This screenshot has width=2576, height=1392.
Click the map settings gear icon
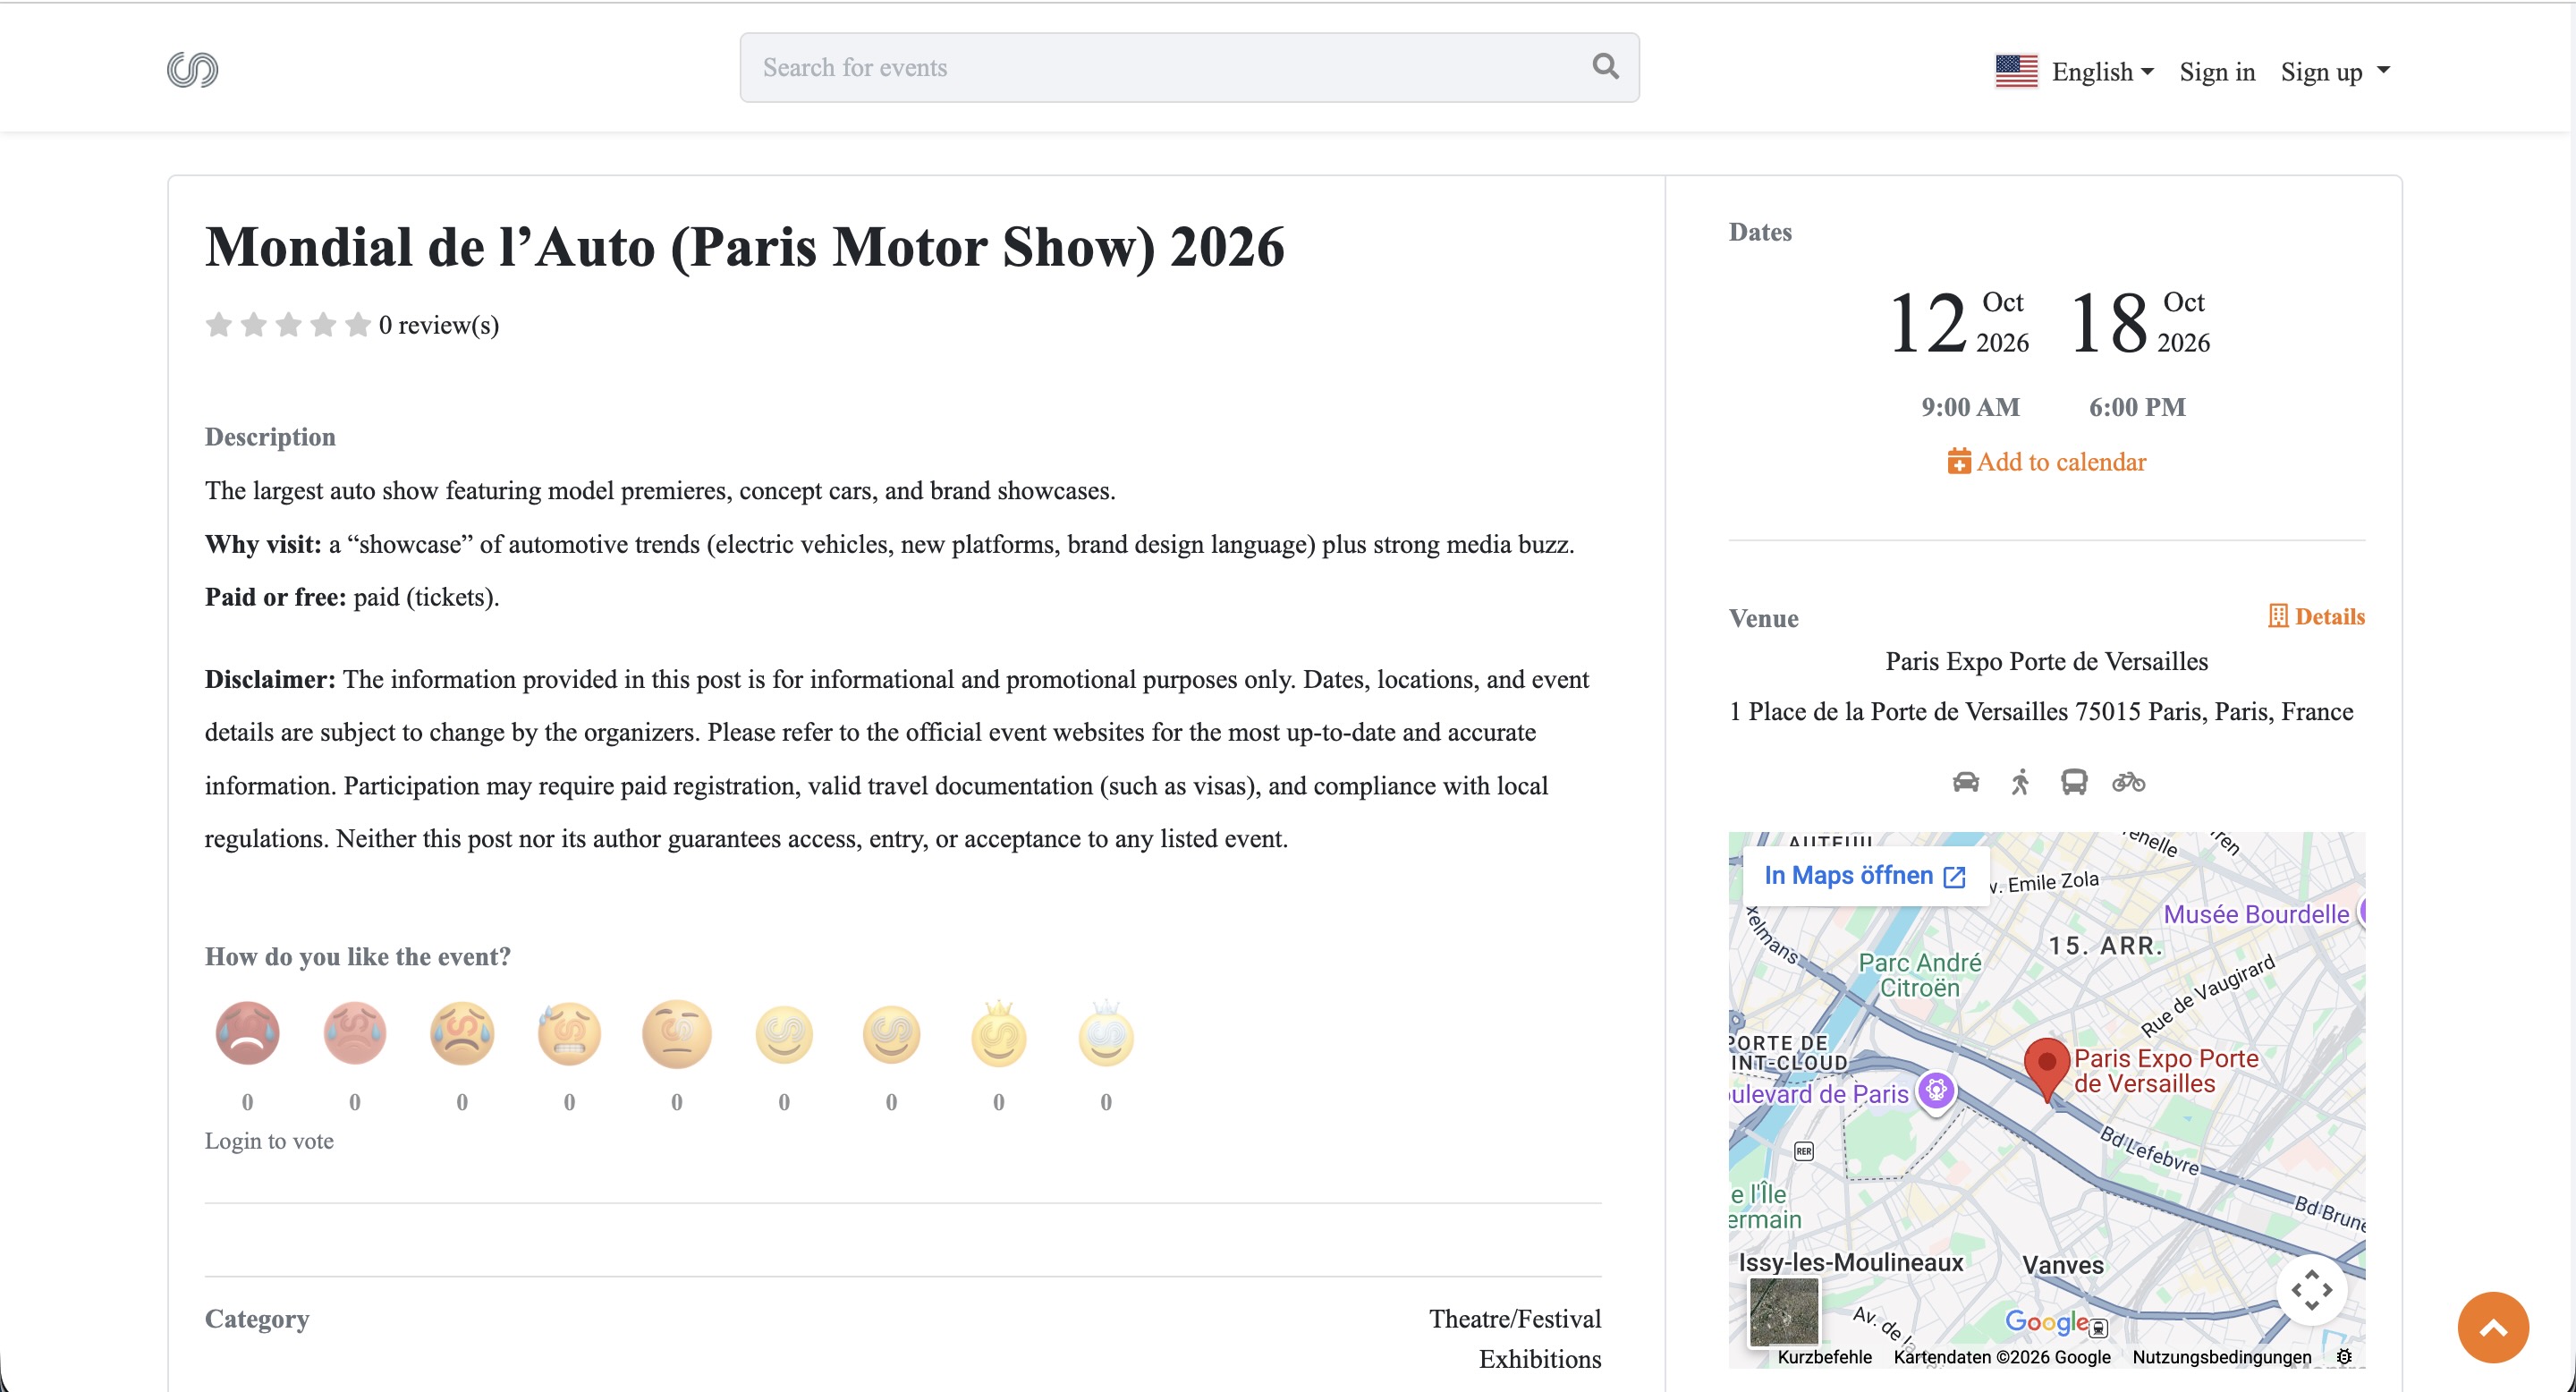[2344, 1357]
